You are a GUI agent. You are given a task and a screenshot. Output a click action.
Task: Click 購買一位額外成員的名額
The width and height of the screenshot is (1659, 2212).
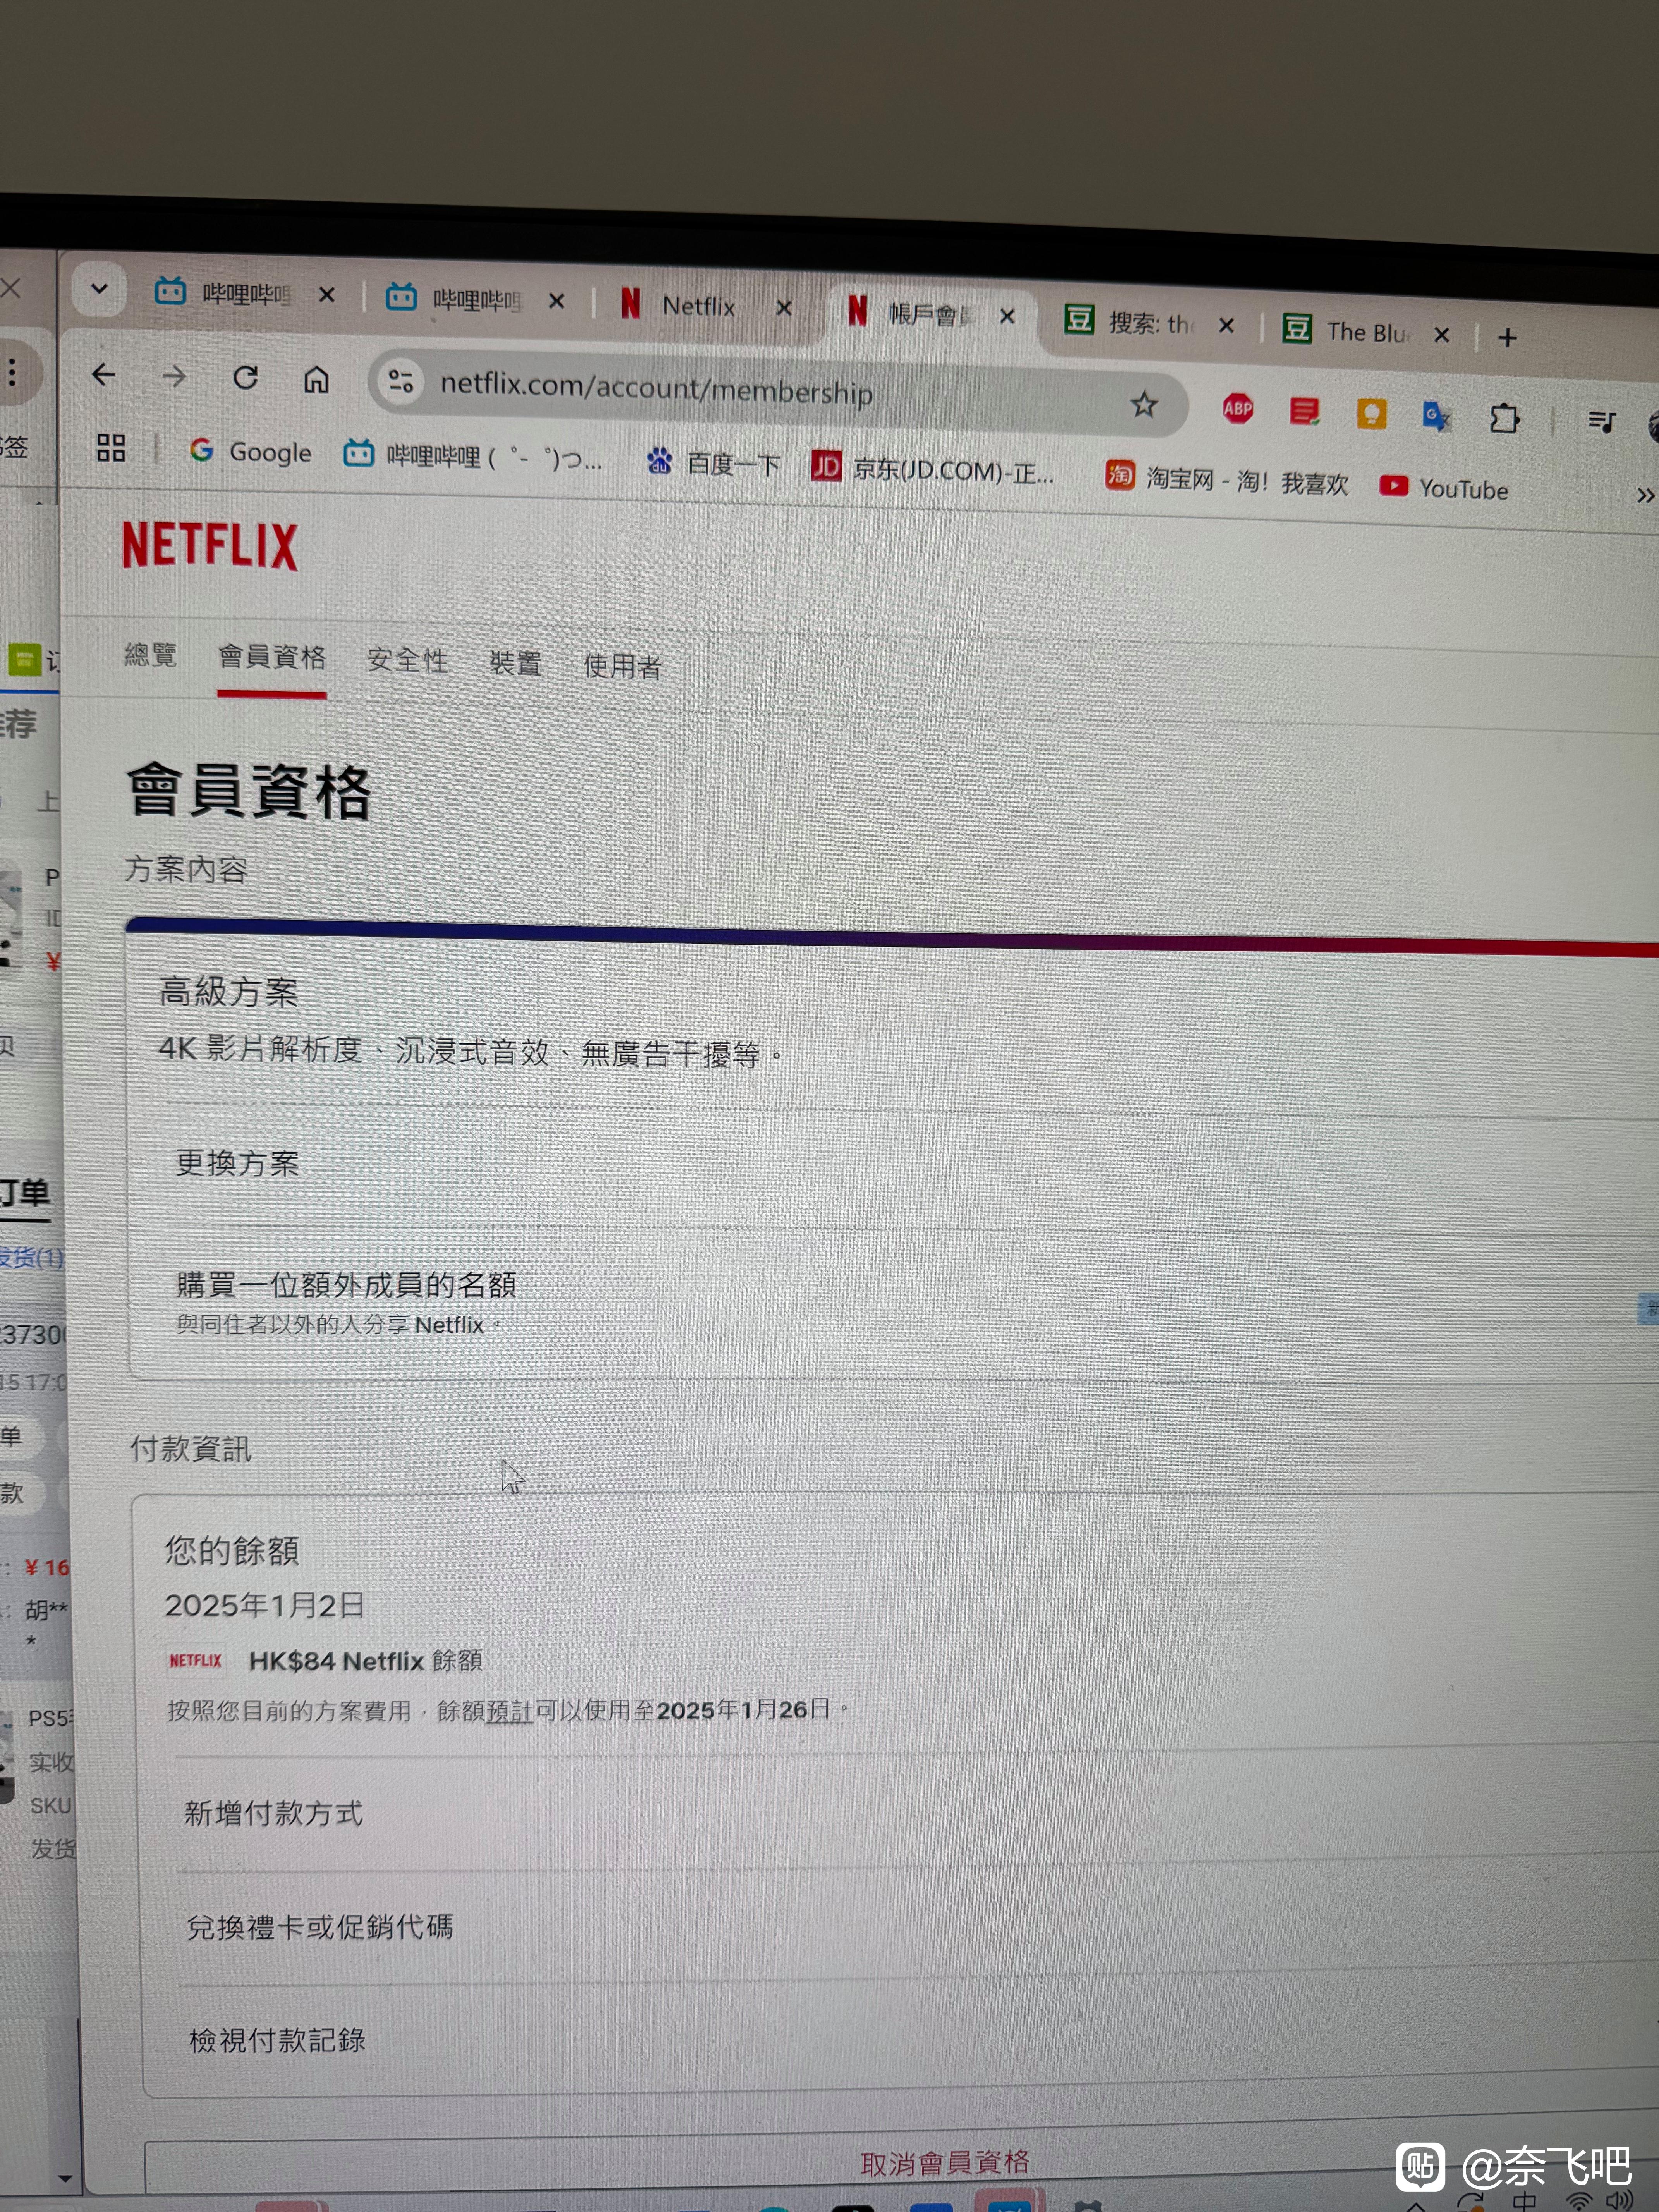pos(346,1285)
